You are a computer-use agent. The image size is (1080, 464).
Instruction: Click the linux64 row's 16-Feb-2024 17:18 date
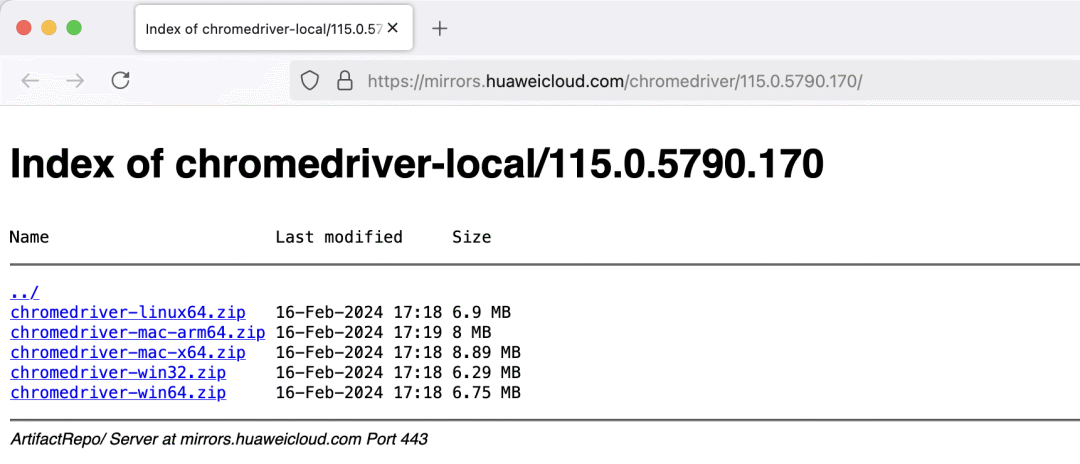tap(359, 313)
